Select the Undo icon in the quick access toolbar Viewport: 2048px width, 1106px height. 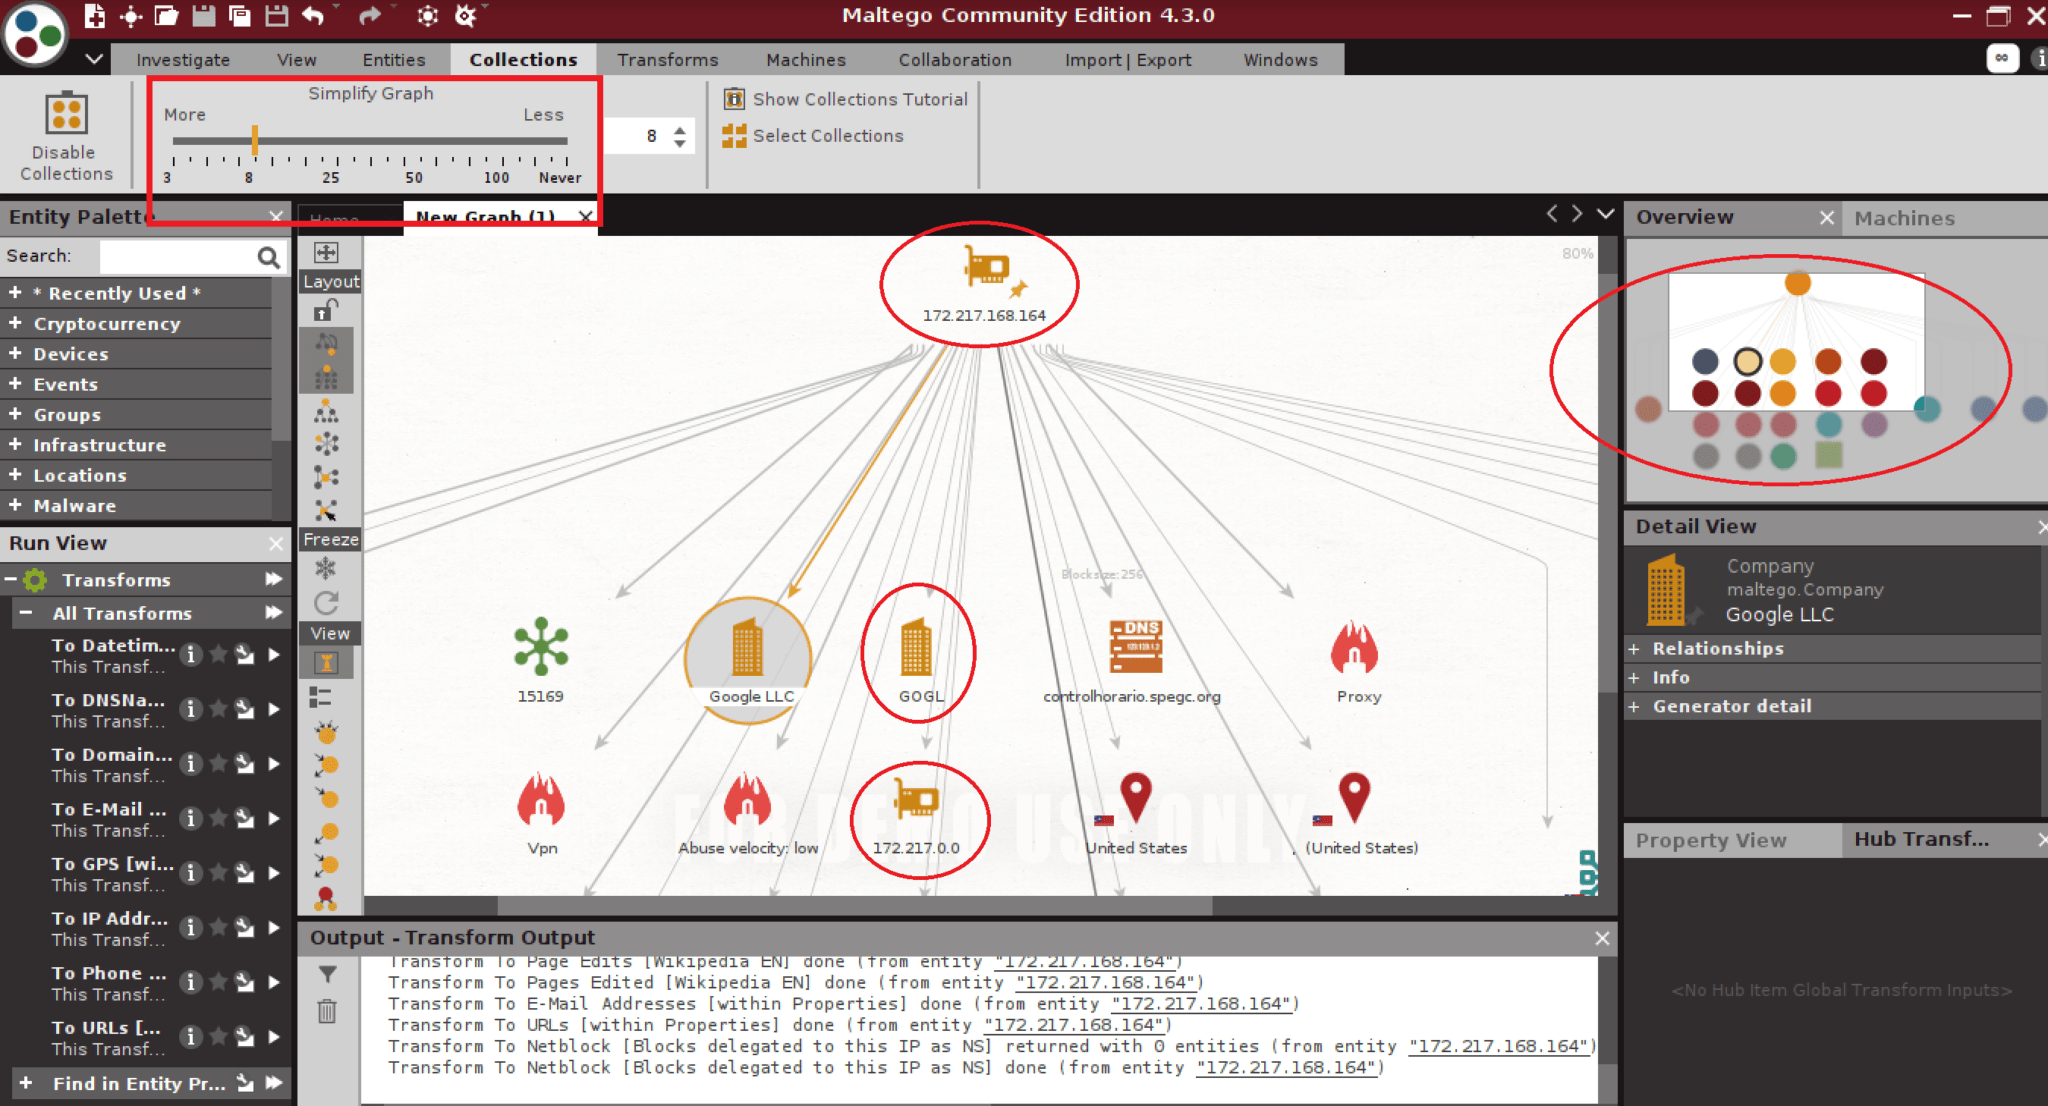tap(313, 16)
